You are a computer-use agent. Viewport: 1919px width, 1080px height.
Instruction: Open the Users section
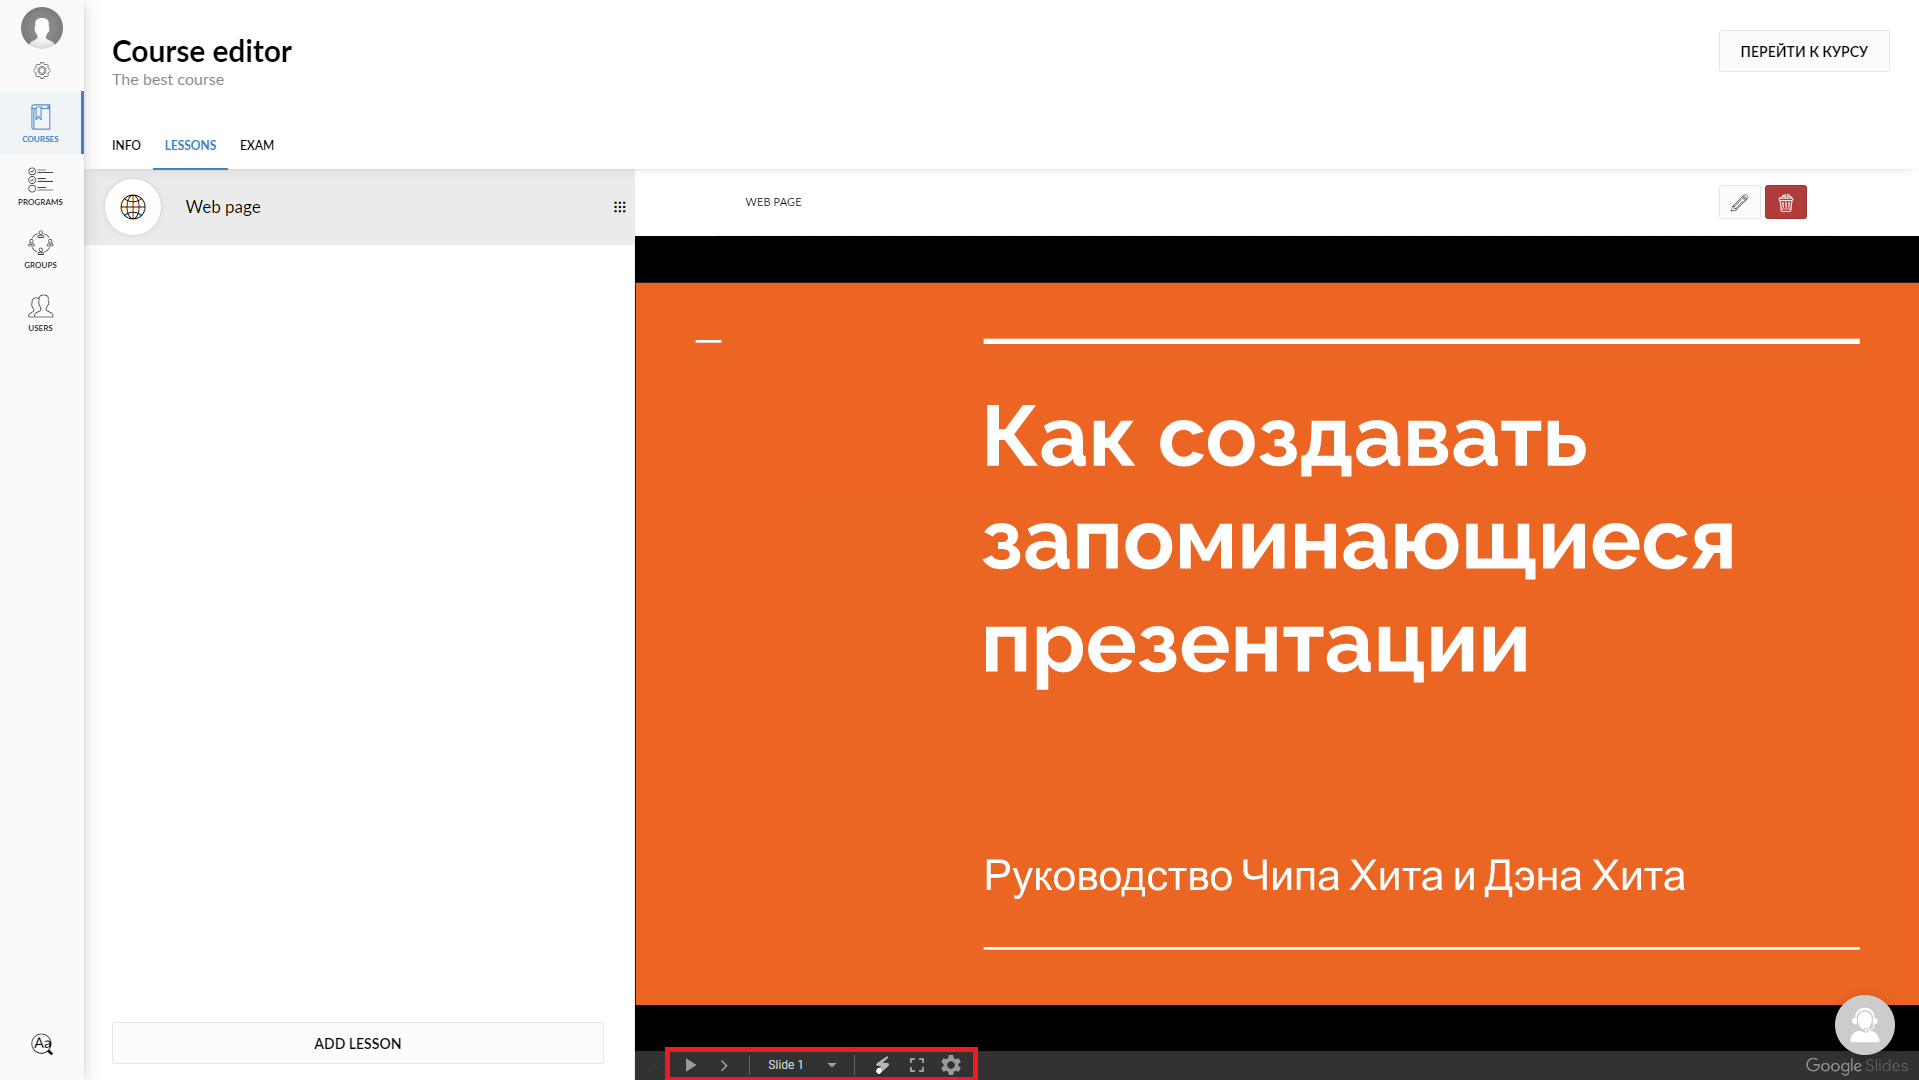(x=41, y=312)
